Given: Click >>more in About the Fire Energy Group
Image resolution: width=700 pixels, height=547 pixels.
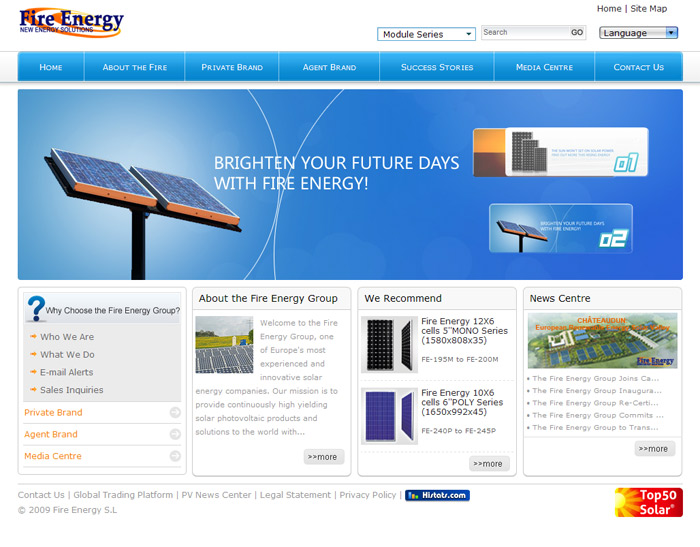Looking at the screenshot, I should tap(324, 457).
